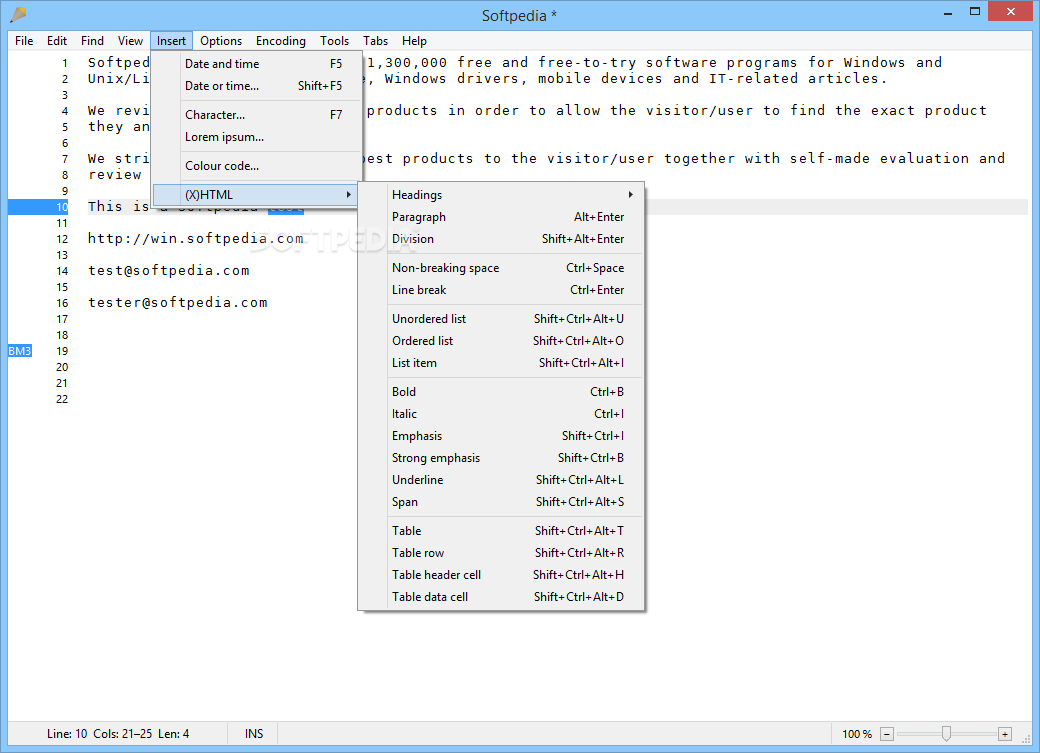The width and height of the screenshot is (1040, 753).
Task: Apply Emphasis tag
Action: (501, 436)
